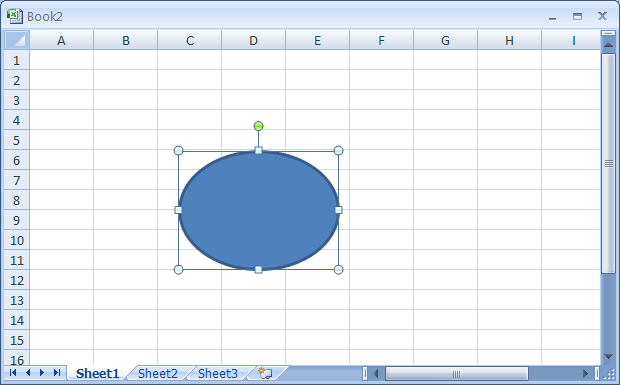This screenshot has width=620, height=385.
Task: Maximize the Book2 workbook window
Action: (x=577, y=16)
